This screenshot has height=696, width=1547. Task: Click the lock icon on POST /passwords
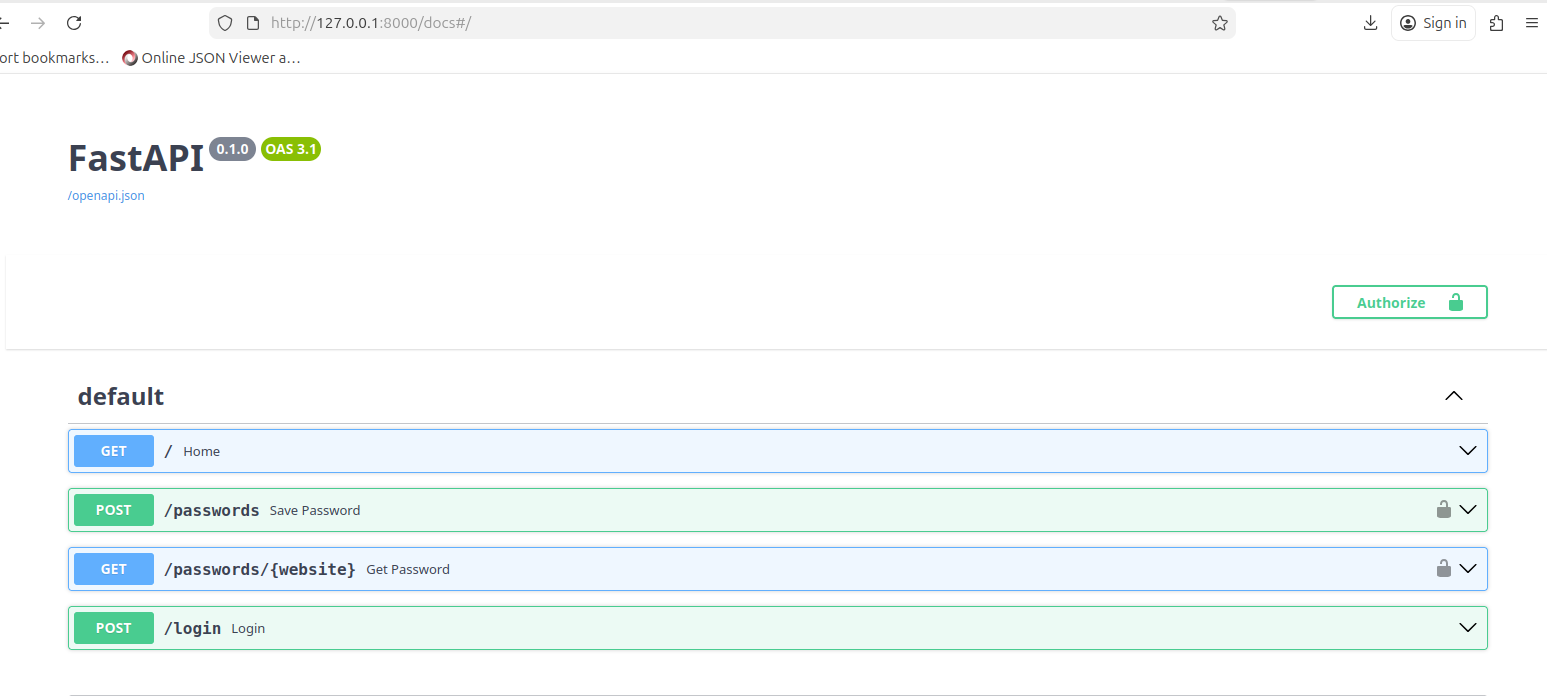pos(1443,509)
